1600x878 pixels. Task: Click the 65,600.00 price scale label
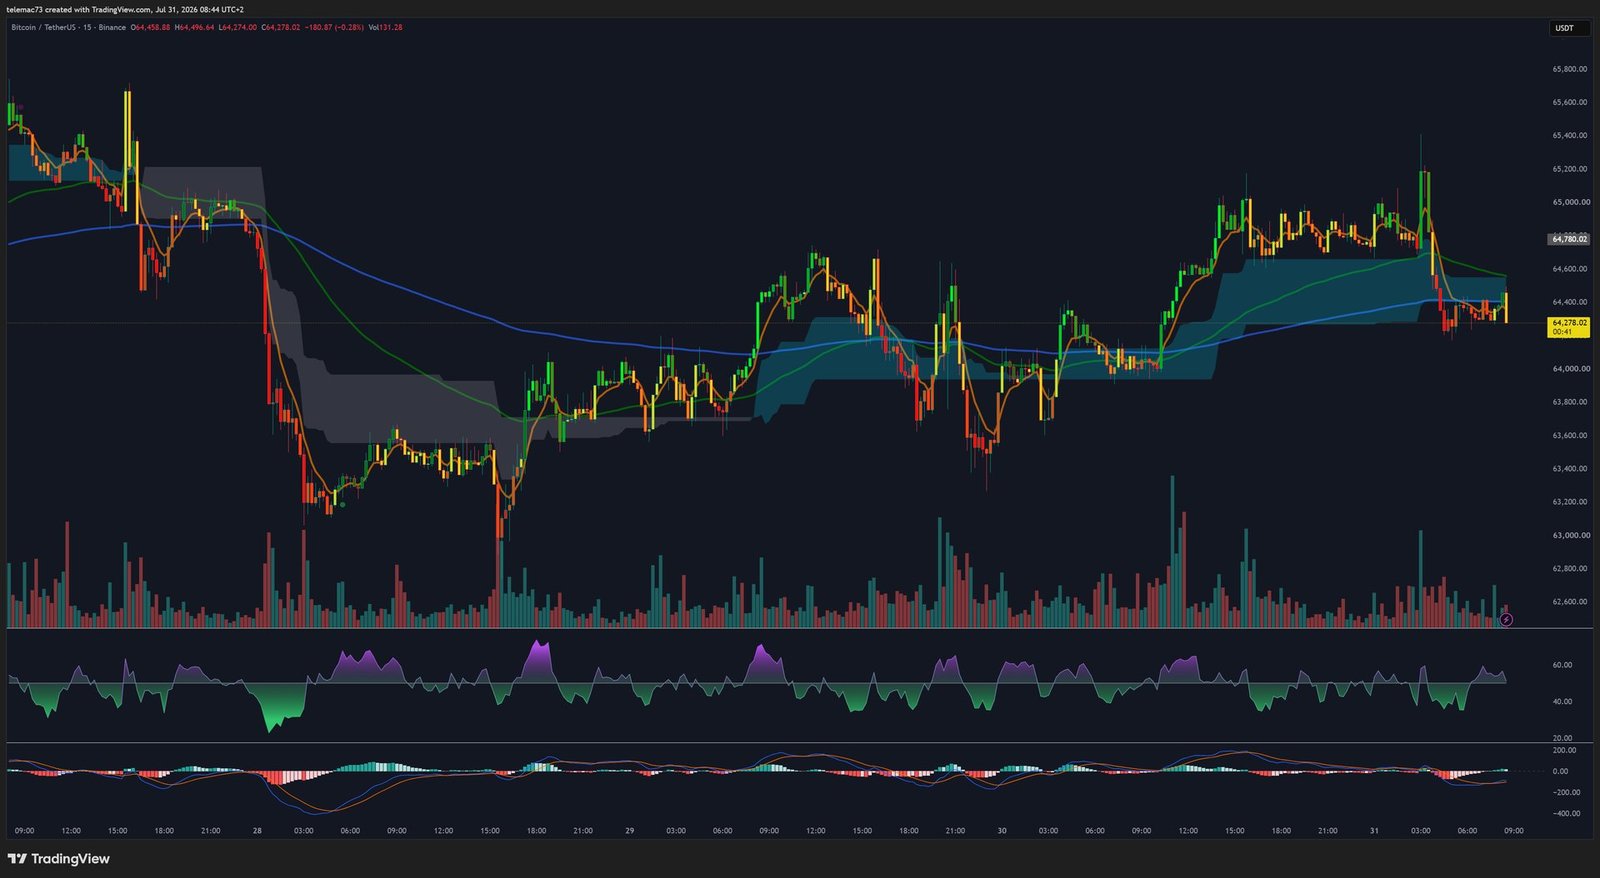tap(1570, 102)
